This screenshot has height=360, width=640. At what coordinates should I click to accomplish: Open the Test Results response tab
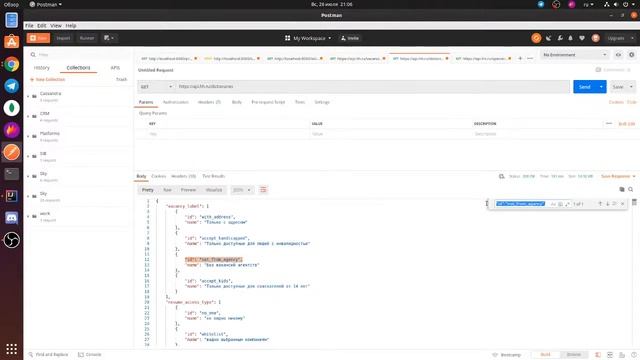coord(213,176)
